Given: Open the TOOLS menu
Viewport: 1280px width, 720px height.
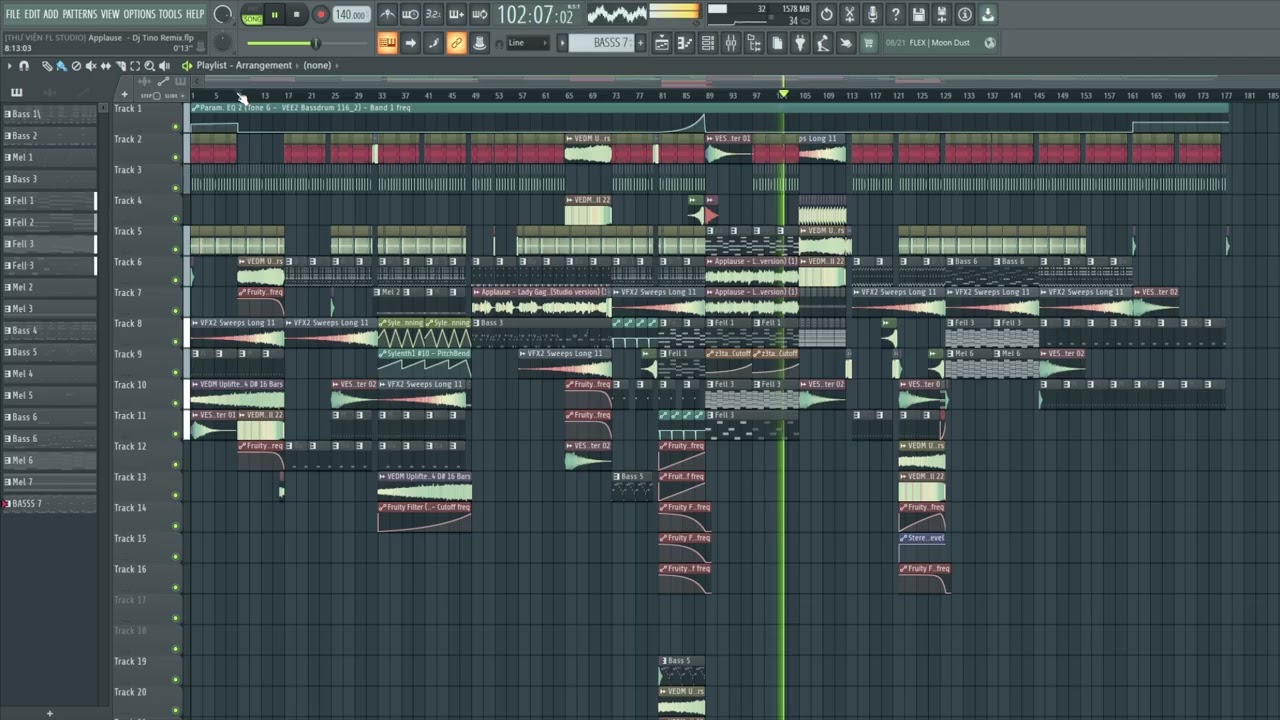Looking at the screenshot, I should [x=170, y=14].
